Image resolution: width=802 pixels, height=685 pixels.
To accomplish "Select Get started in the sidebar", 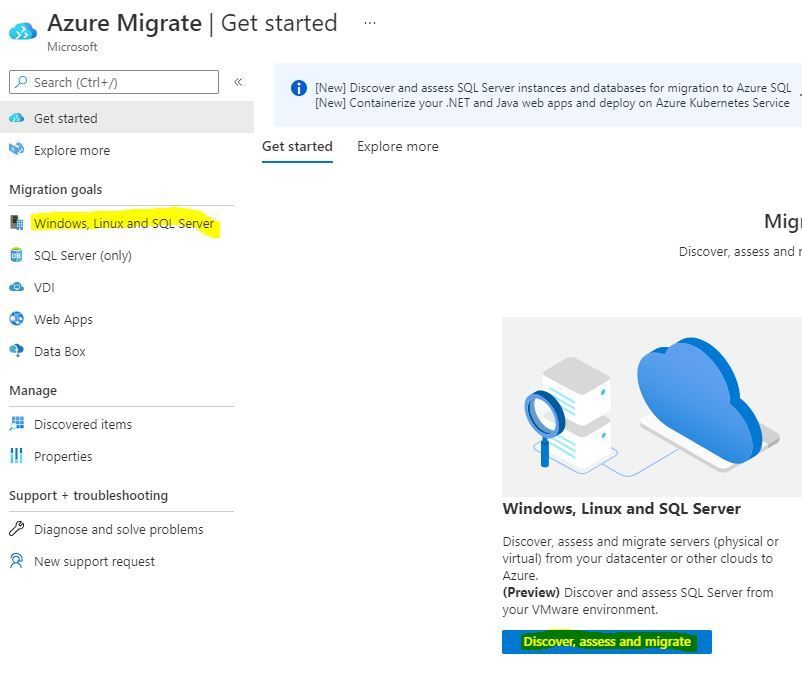I will (x=127, y=118).
